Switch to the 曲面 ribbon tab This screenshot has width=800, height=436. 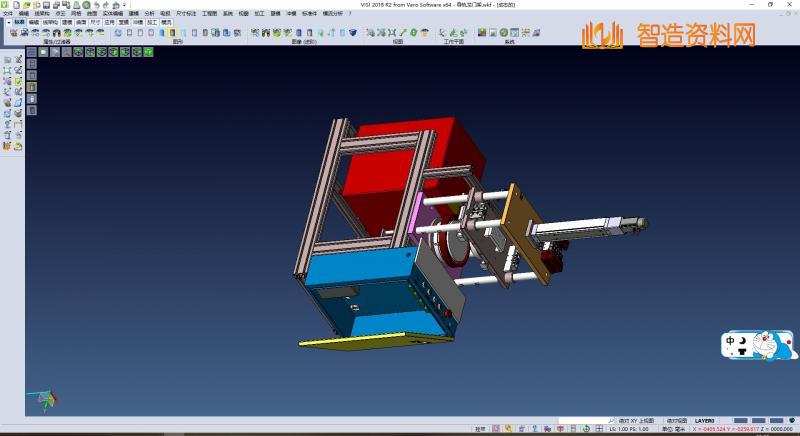(80, 21)
